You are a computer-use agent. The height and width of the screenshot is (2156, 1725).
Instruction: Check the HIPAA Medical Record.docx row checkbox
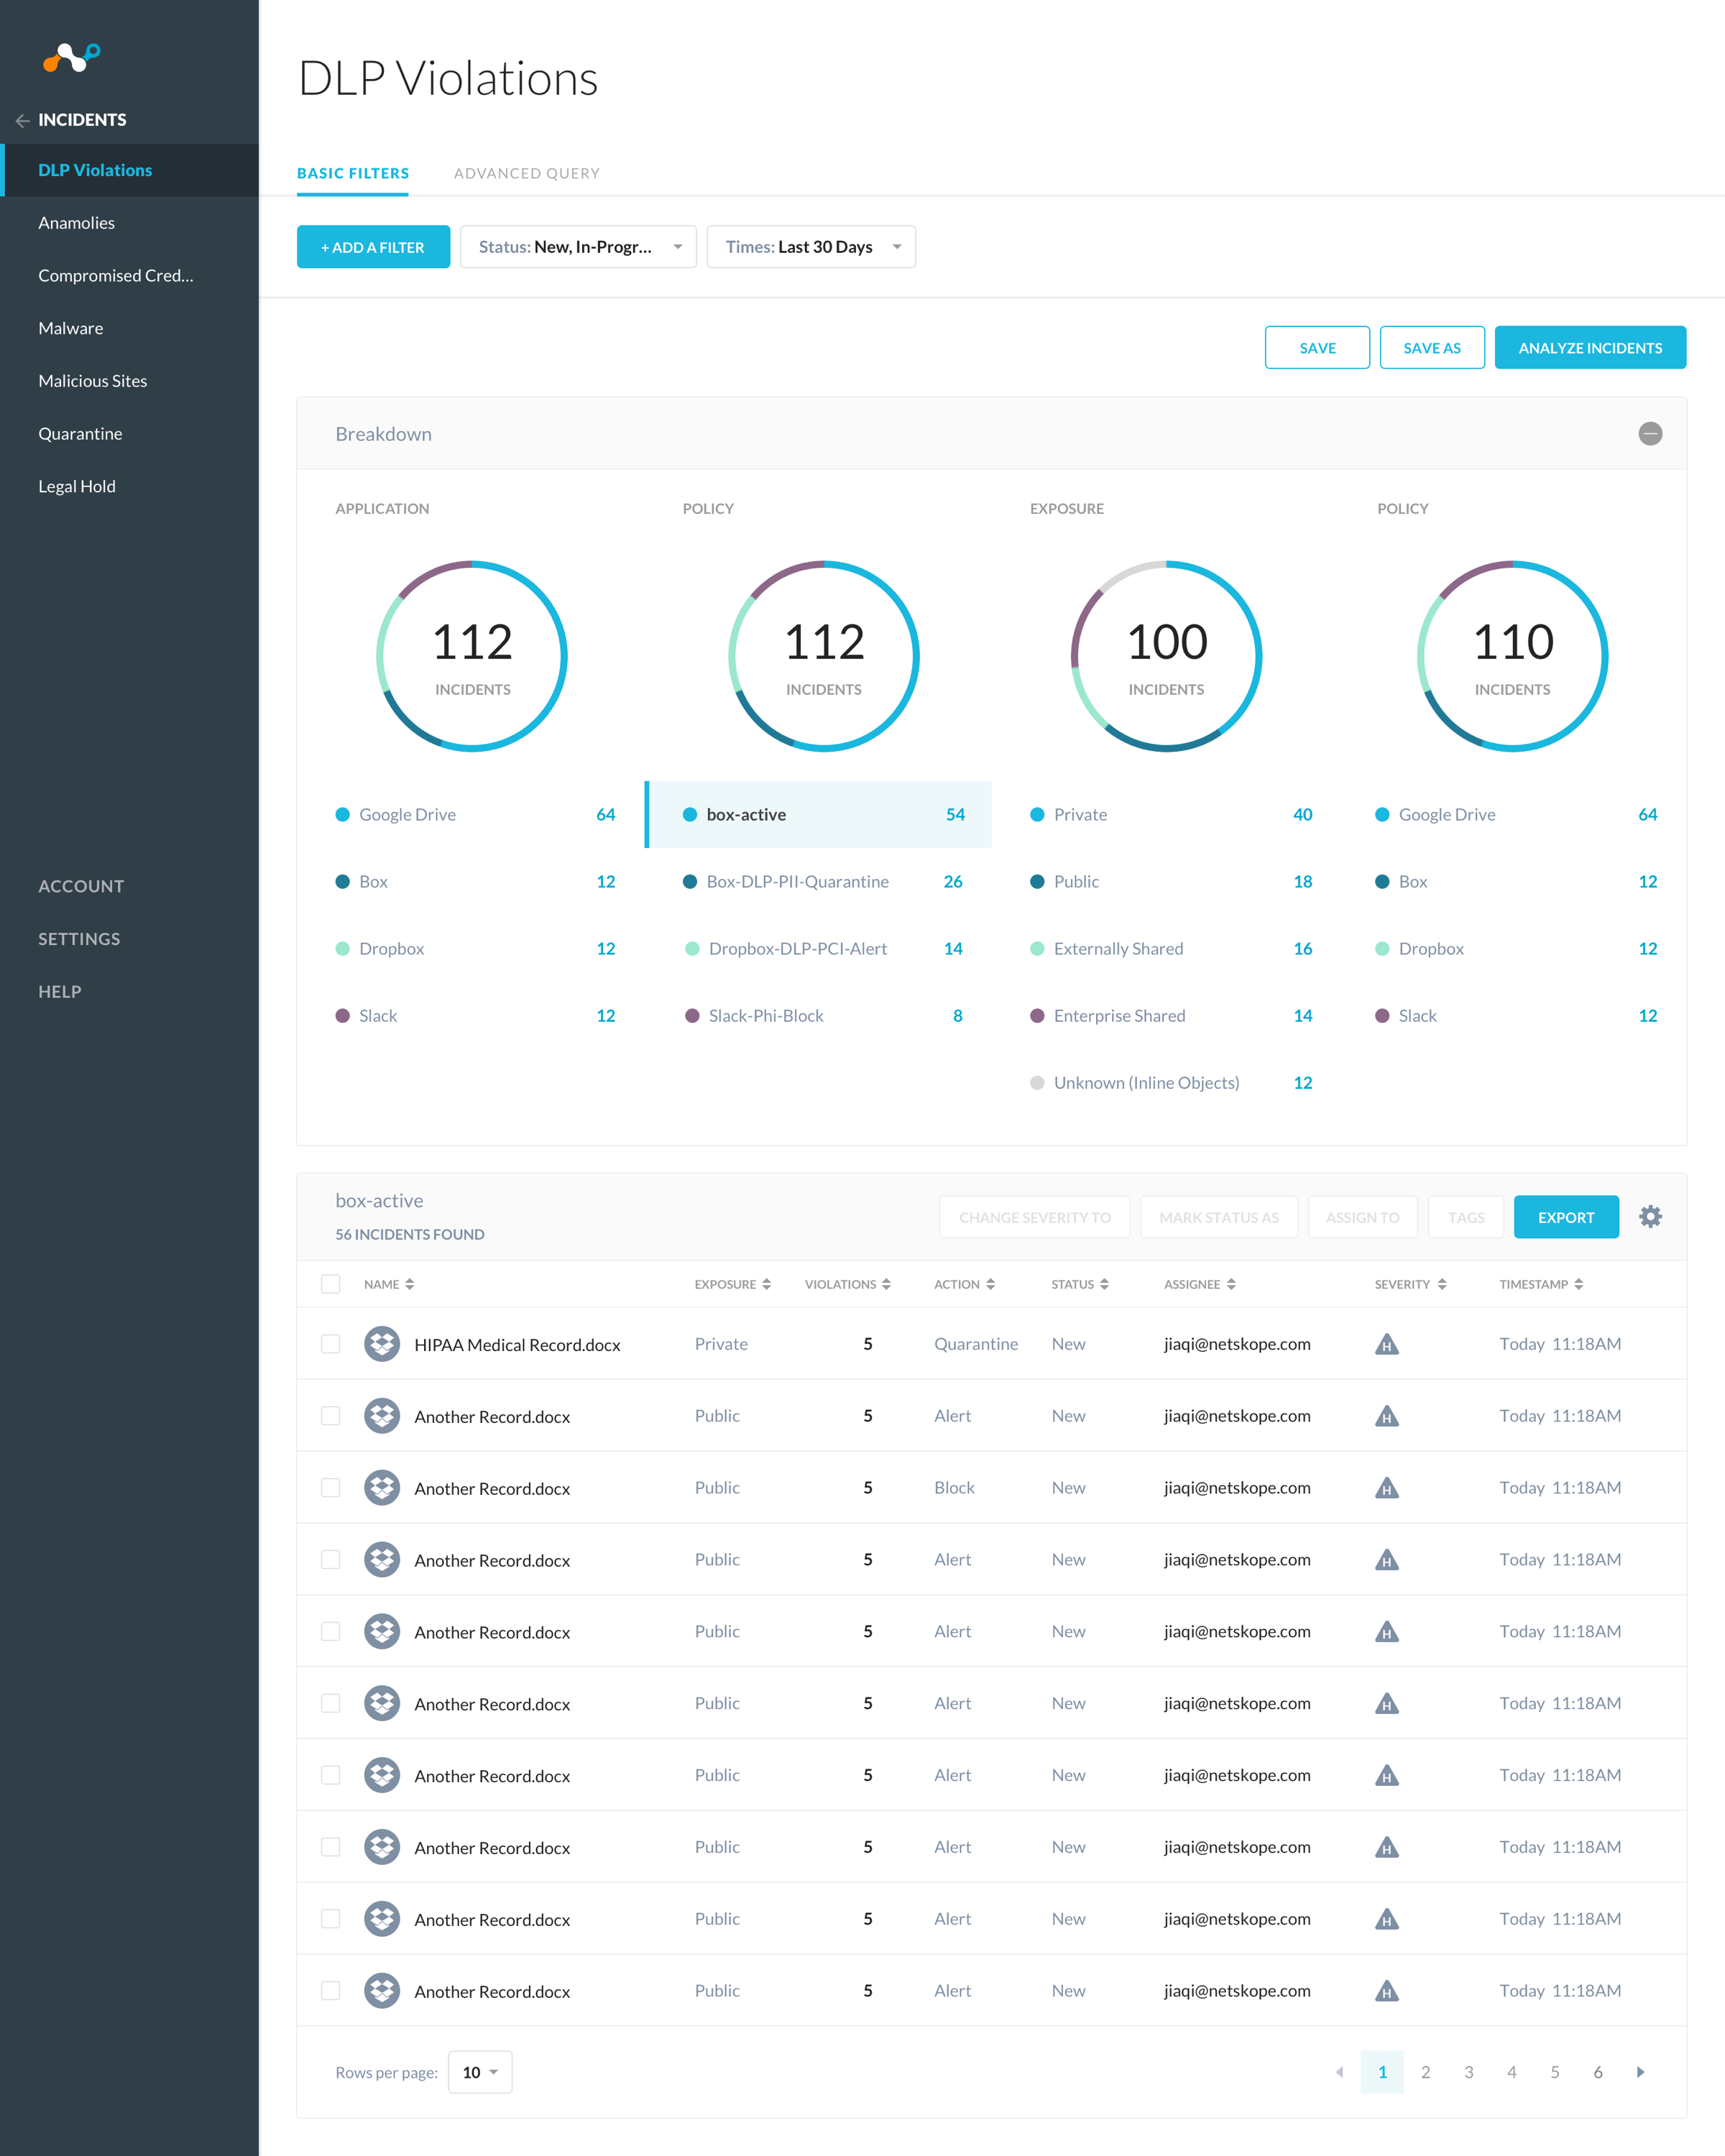(331, 1344)
